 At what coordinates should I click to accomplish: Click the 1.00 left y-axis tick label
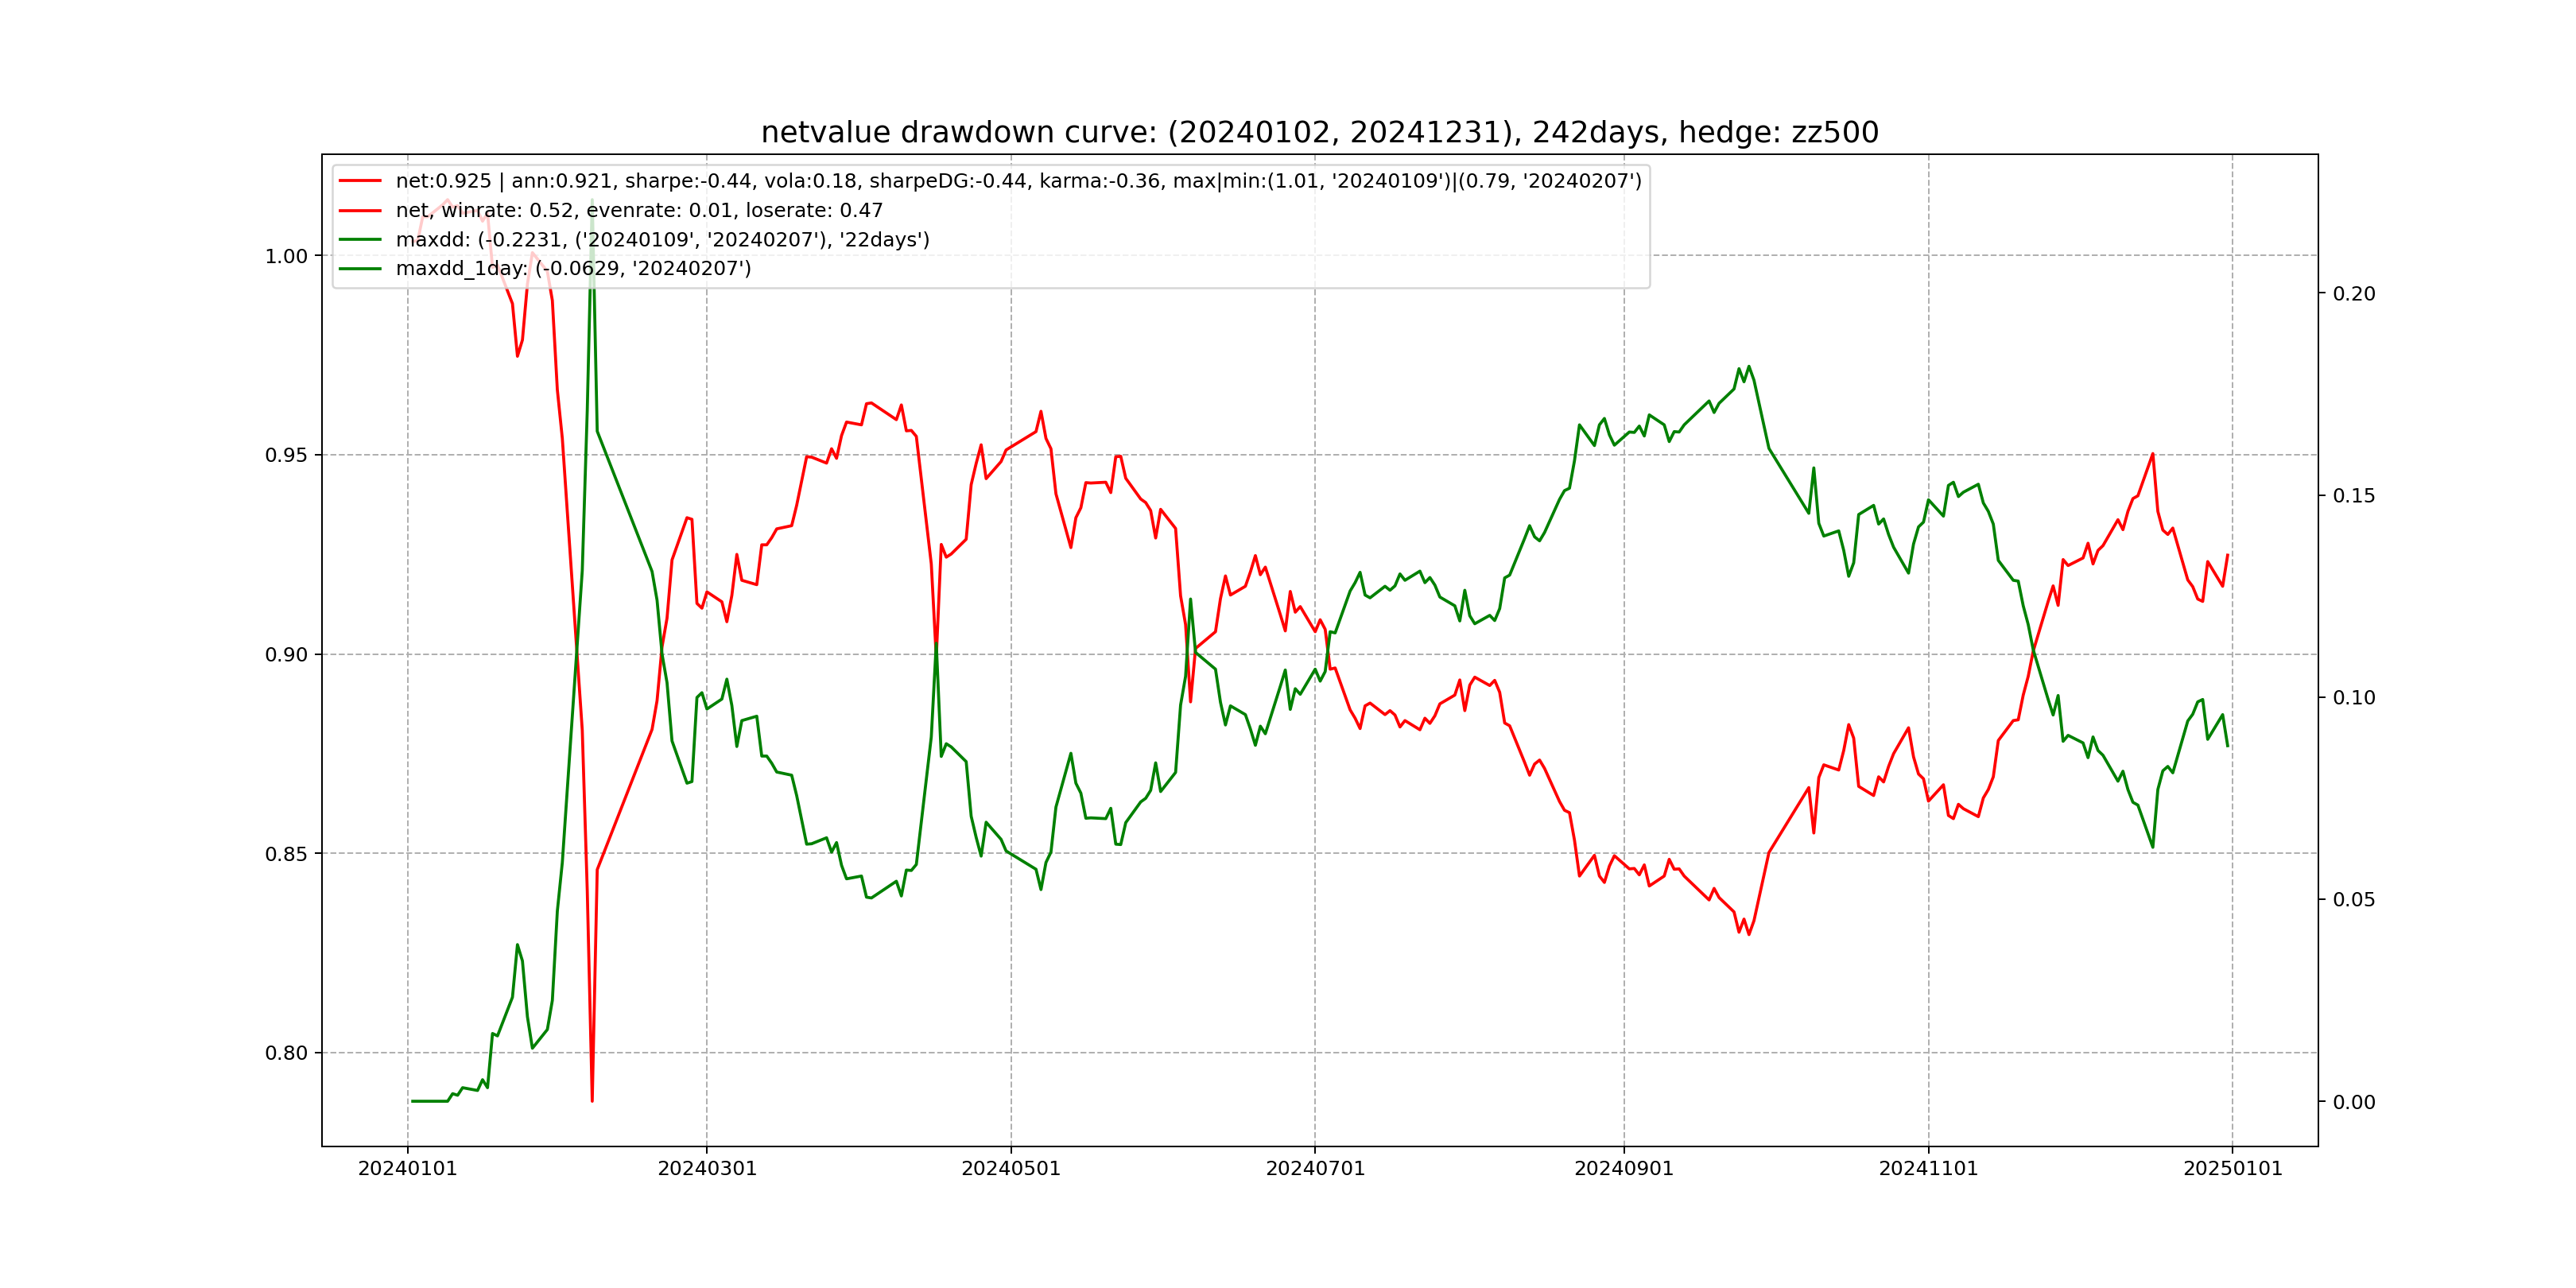pos(286,256)
